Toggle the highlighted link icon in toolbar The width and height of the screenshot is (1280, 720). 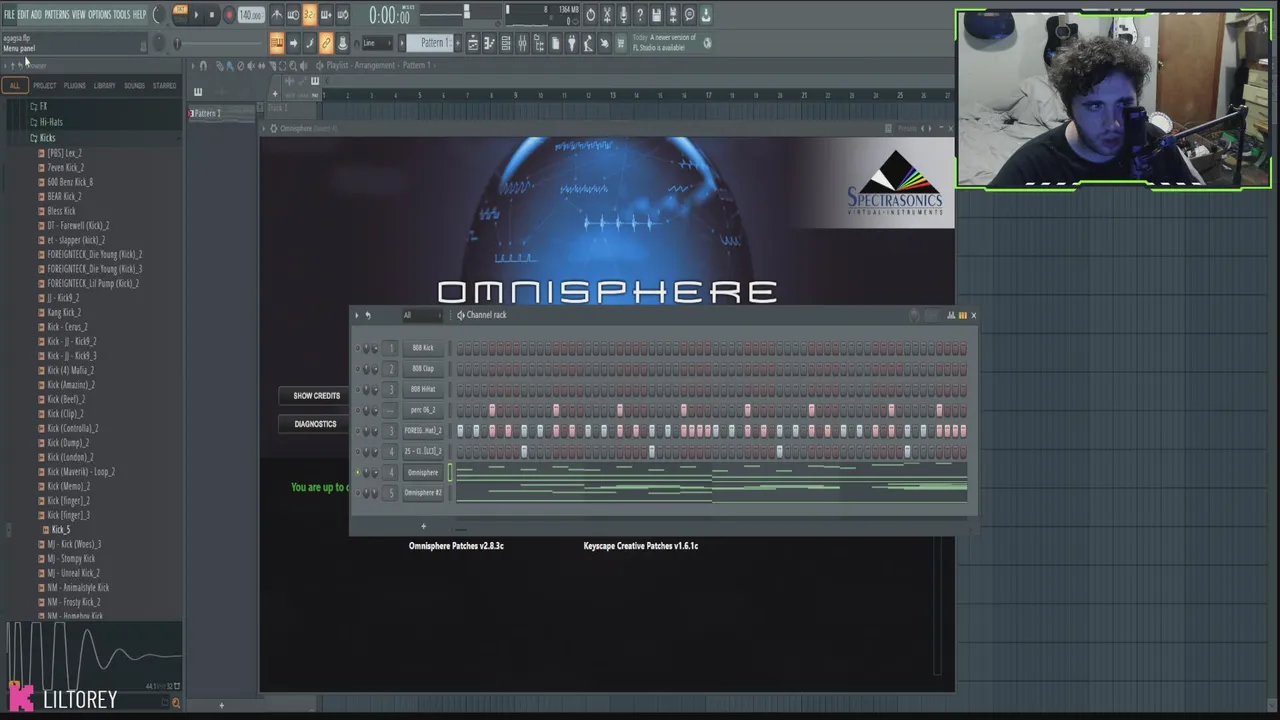pos(326,43)
